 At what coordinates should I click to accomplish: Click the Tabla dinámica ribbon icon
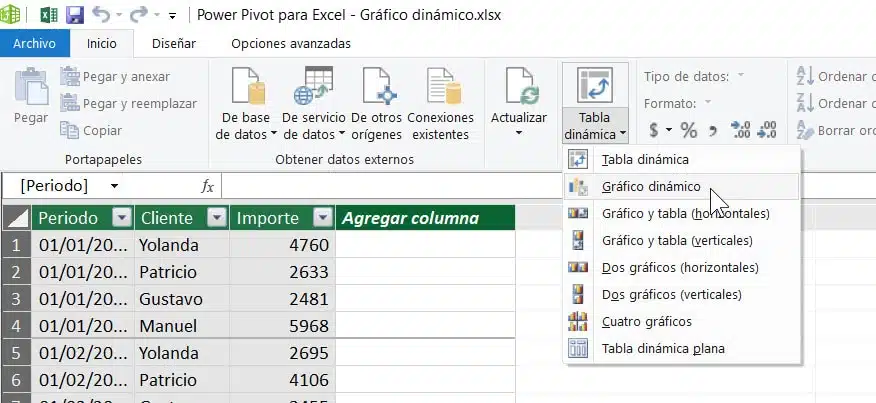pos(595,85)
